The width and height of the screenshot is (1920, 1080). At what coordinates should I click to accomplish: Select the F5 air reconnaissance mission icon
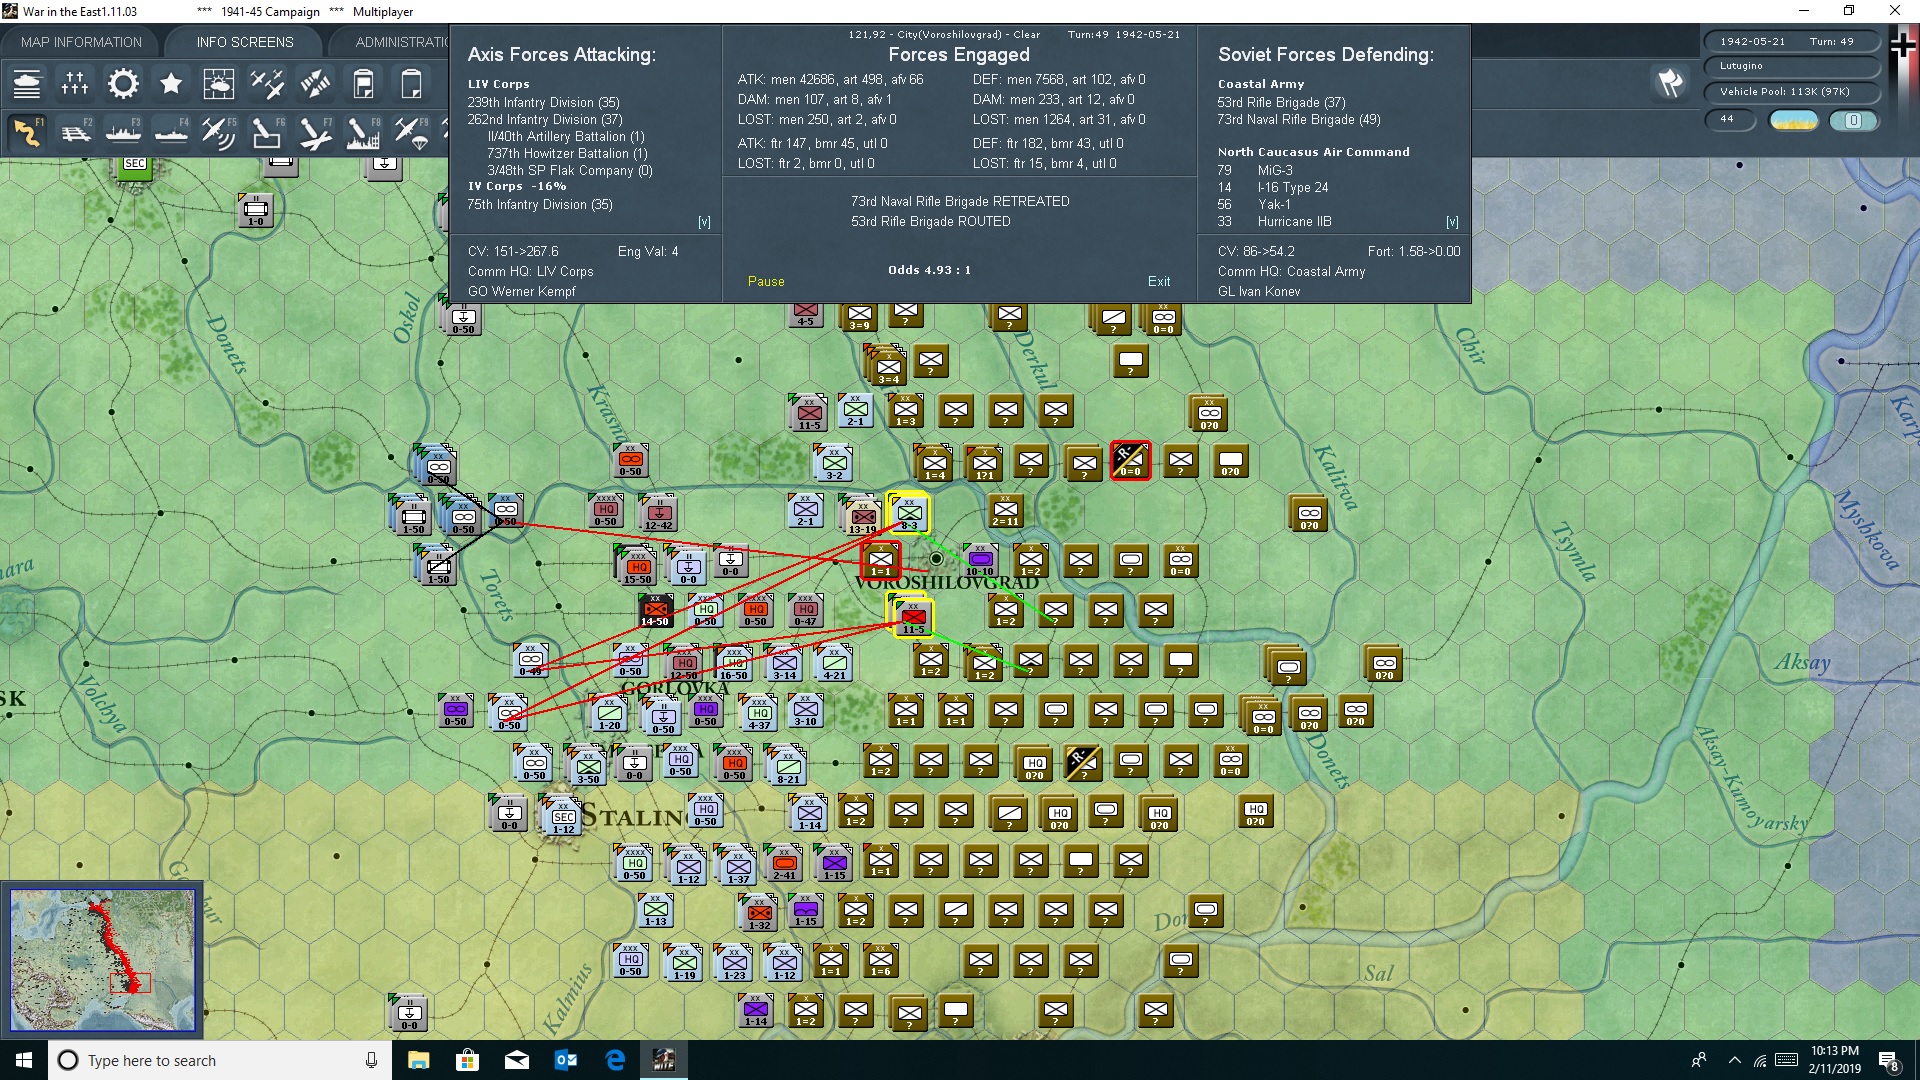[x=219, y=131]
